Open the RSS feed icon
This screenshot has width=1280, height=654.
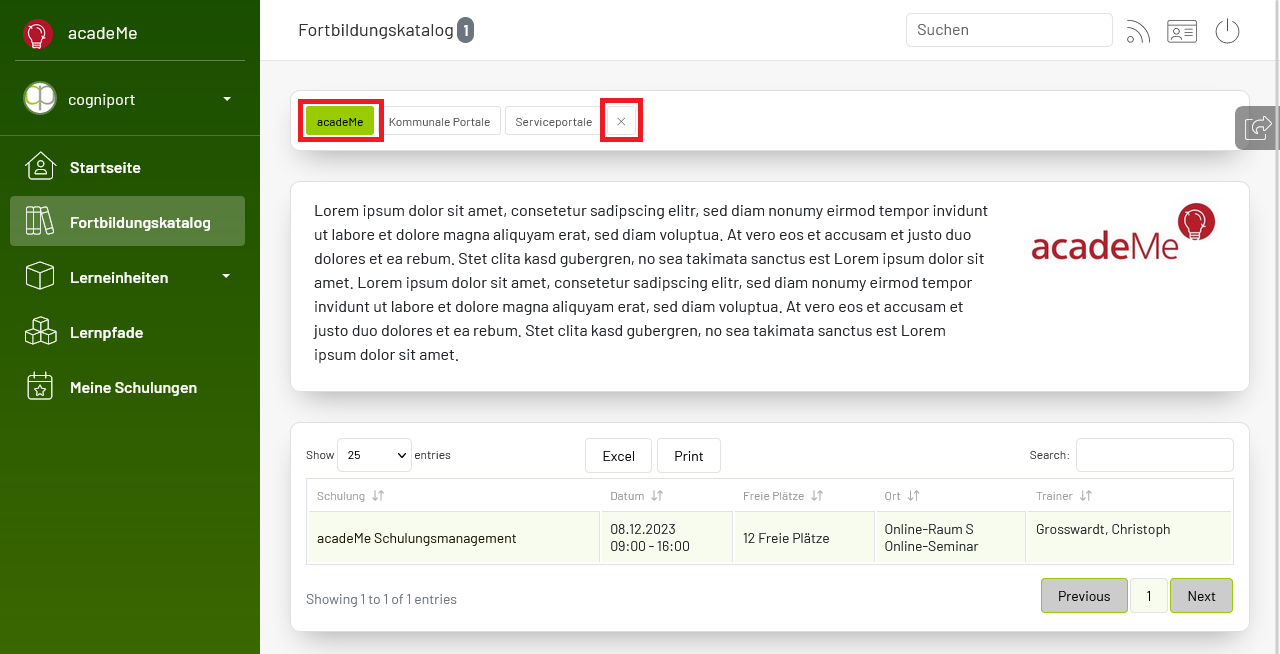[x=1138, y=32]
